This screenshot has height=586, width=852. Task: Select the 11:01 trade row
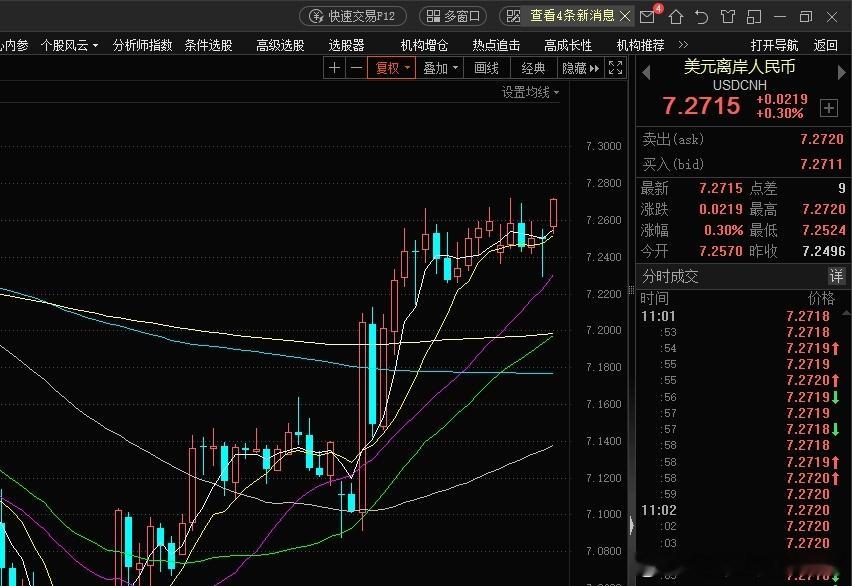click(740, 316)
